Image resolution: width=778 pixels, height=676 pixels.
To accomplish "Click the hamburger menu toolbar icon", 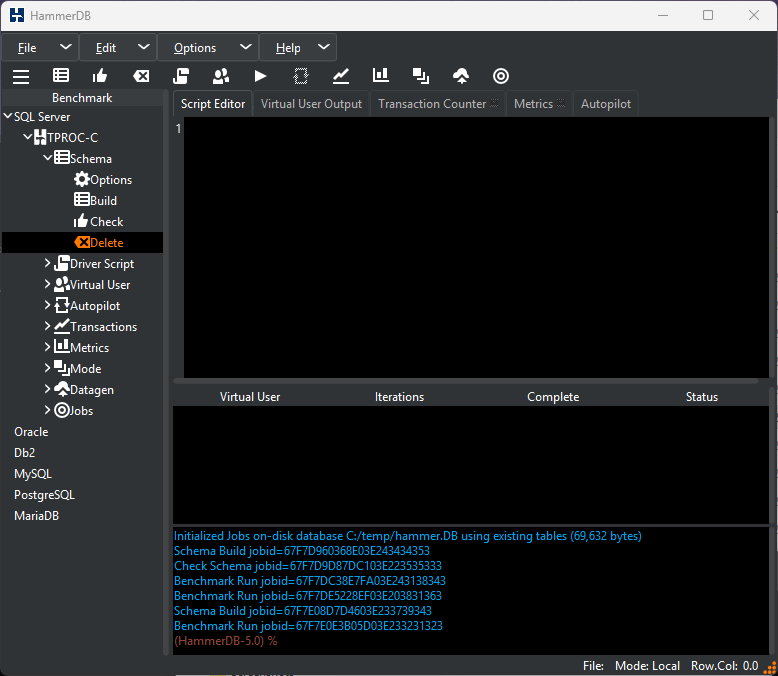I will (x=21, y=76).
